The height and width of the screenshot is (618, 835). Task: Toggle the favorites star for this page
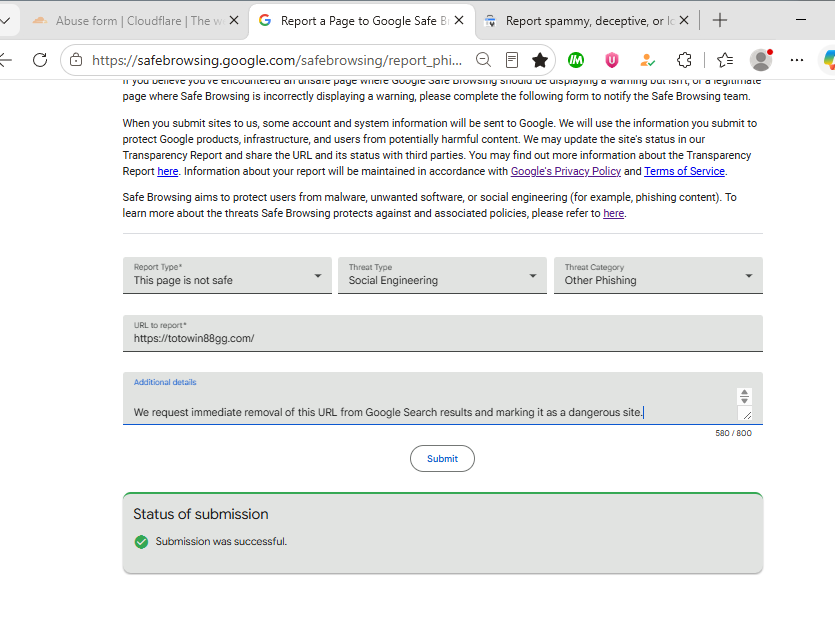click(540, 60)
